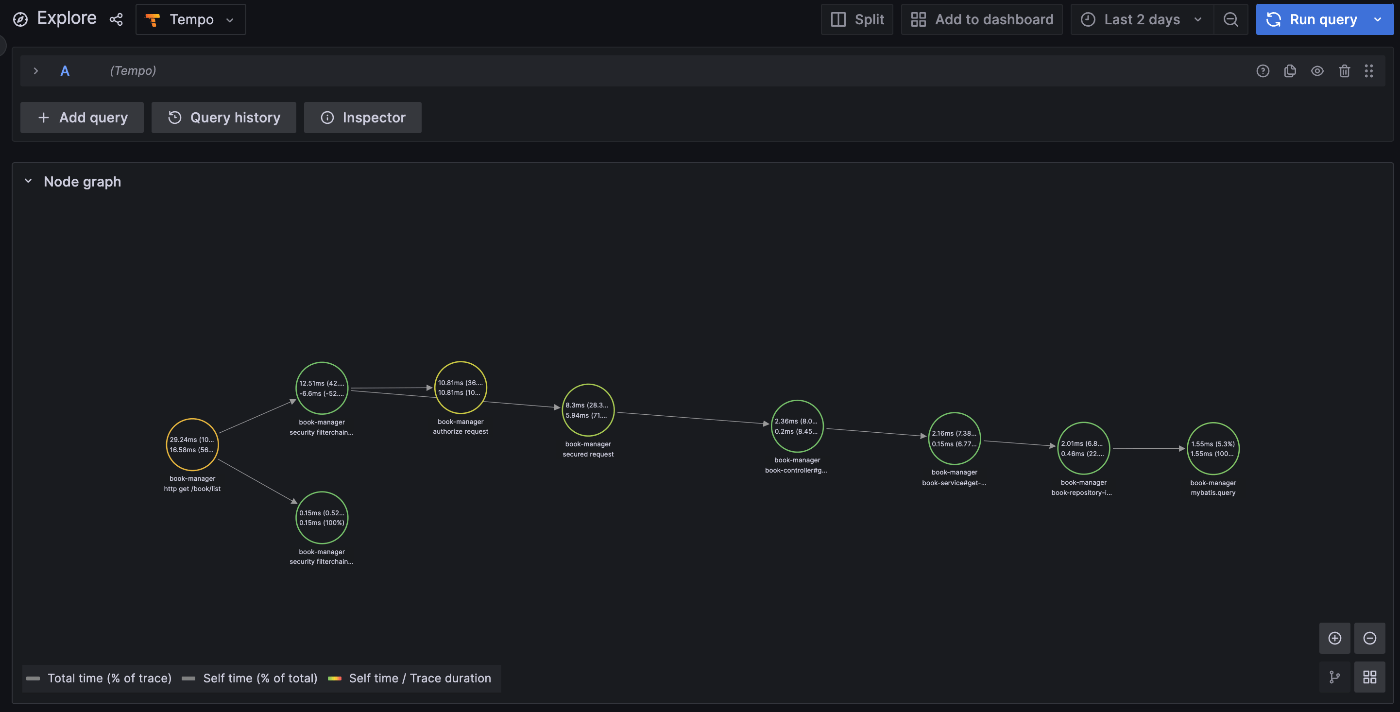Open Query history
This screenshot has width=1400, height=712.
pos(224,117)
